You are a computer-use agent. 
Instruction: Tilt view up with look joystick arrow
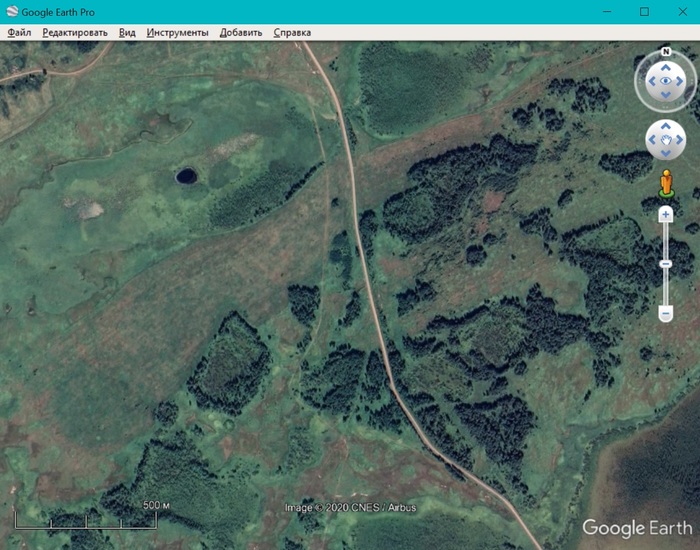666,67
